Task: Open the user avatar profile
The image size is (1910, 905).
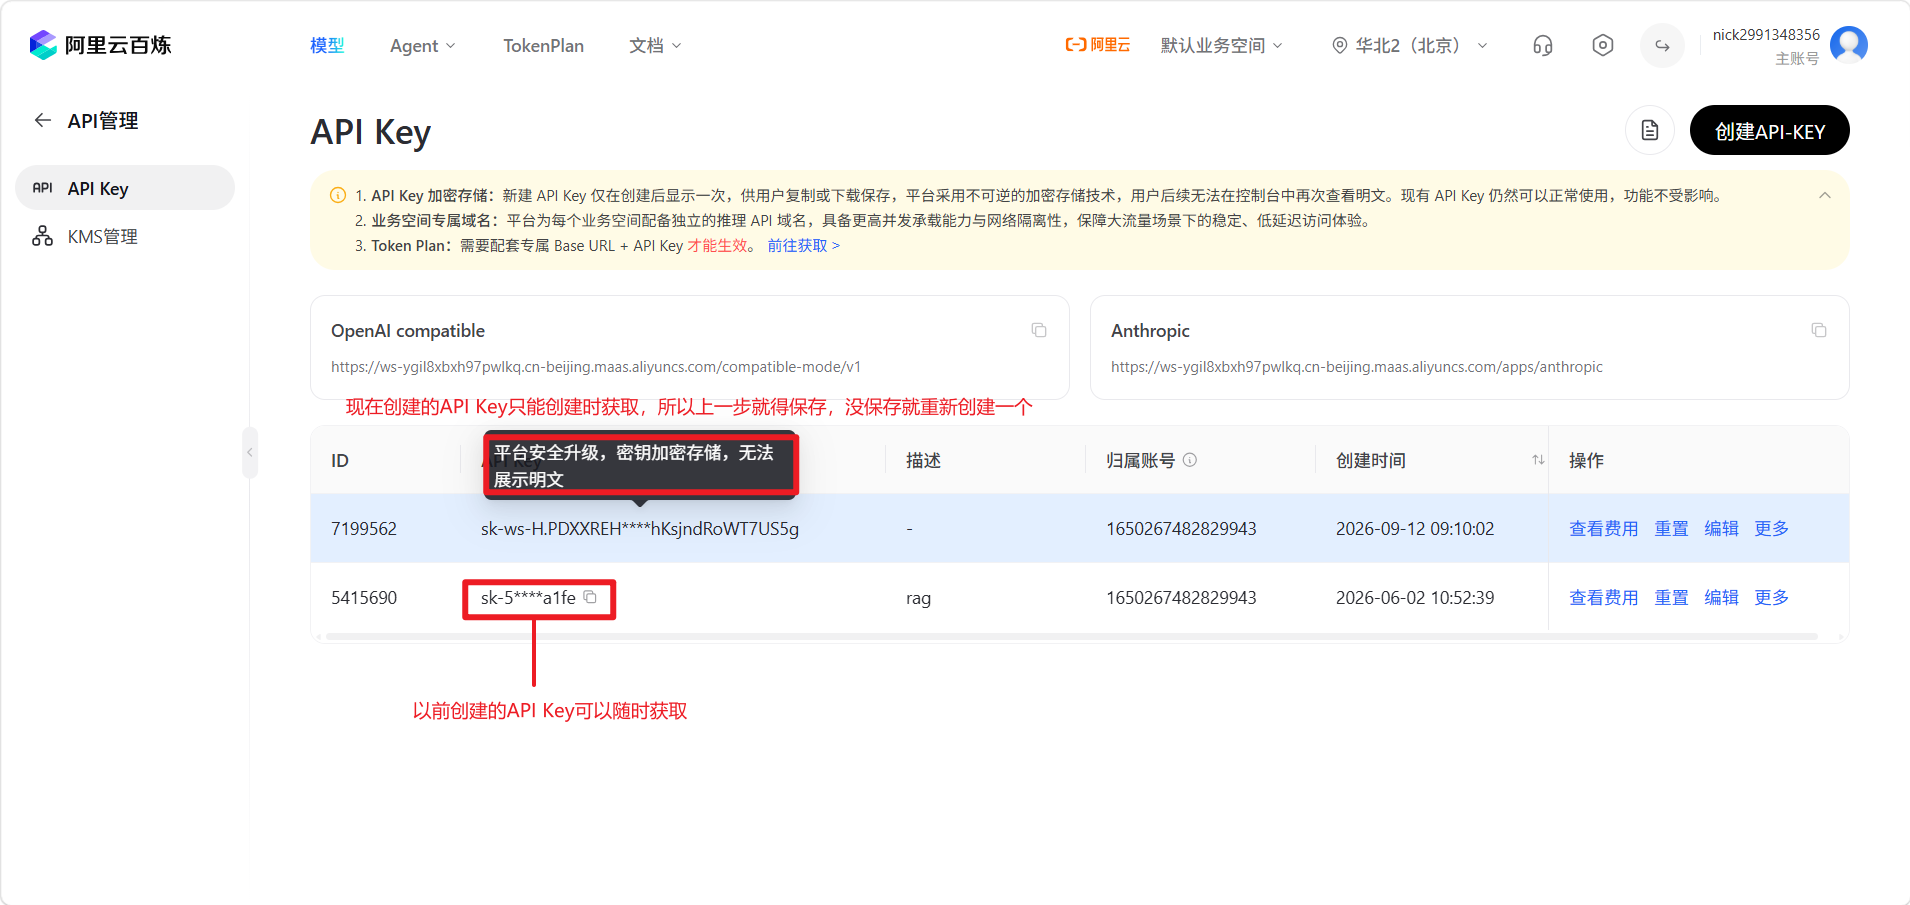Action: coord(1849,44)
